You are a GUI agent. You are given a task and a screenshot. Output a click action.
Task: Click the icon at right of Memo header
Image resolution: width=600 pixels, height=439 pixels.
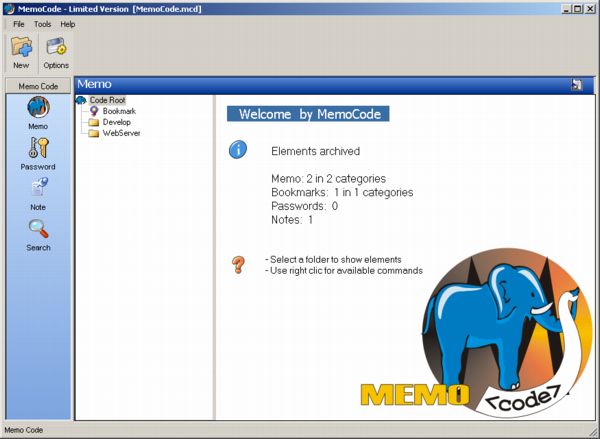[577, 85]
